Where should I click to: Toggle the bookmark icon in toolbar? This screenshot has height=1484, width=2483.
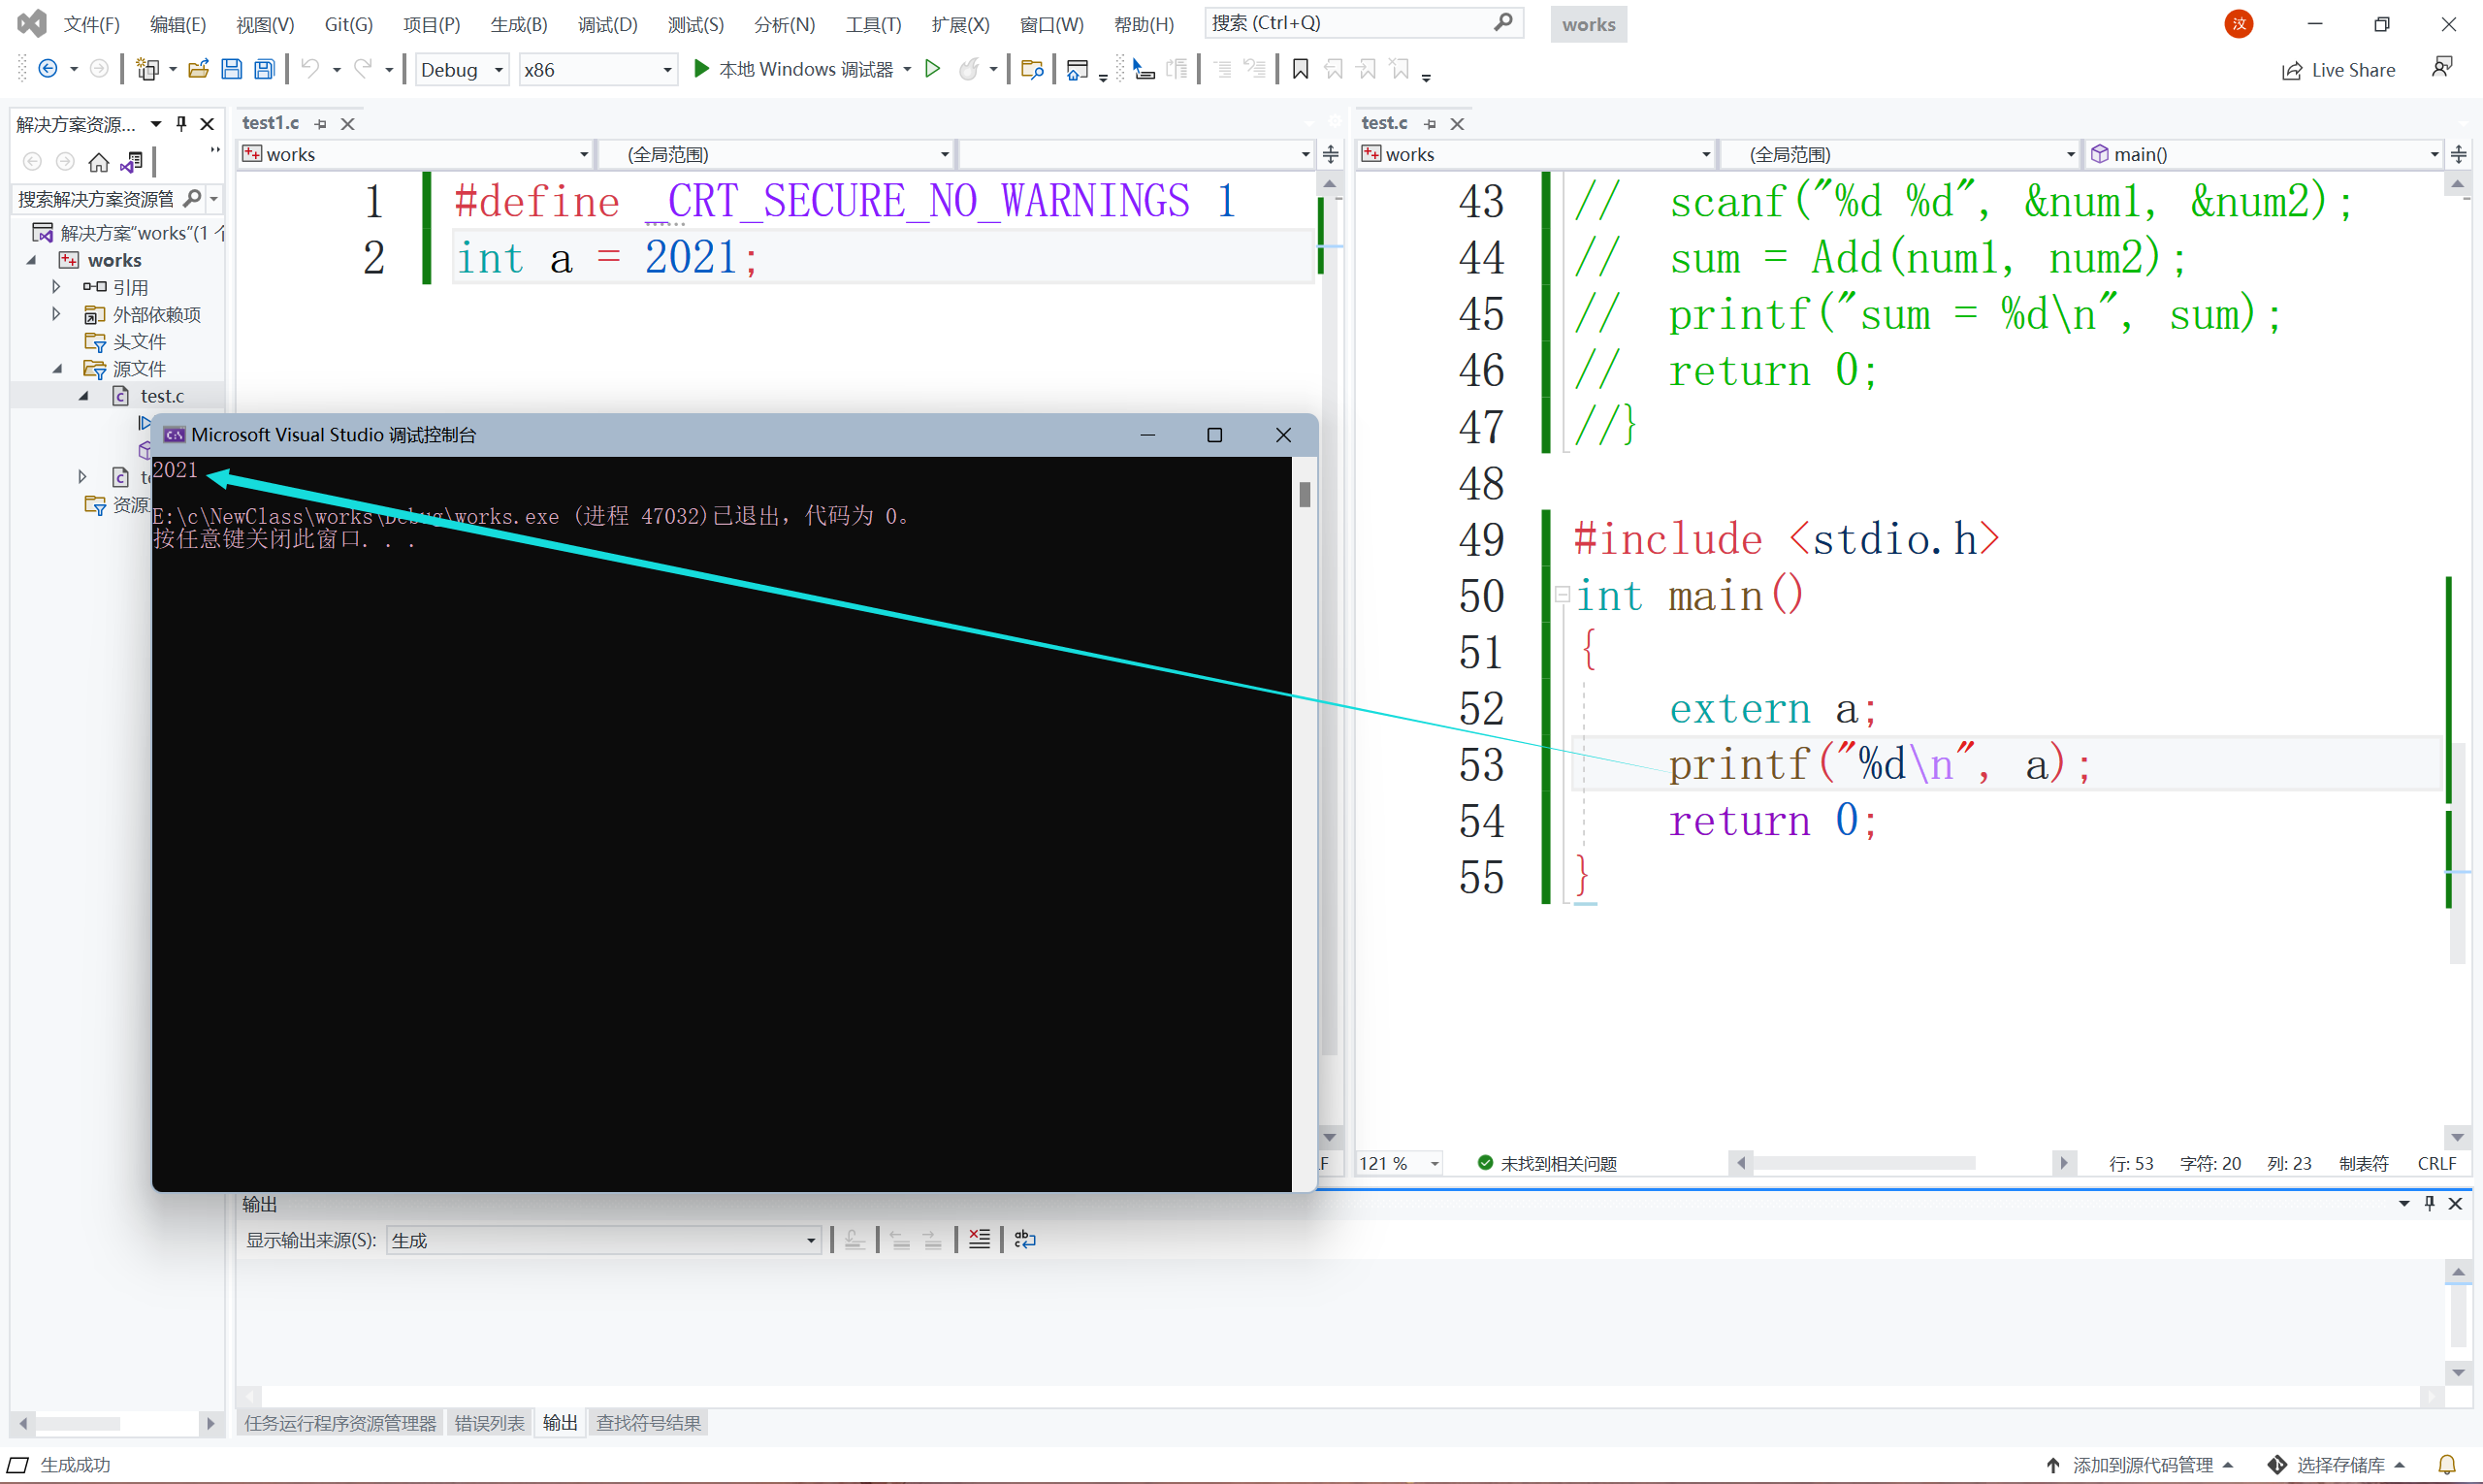point(1300,69)
